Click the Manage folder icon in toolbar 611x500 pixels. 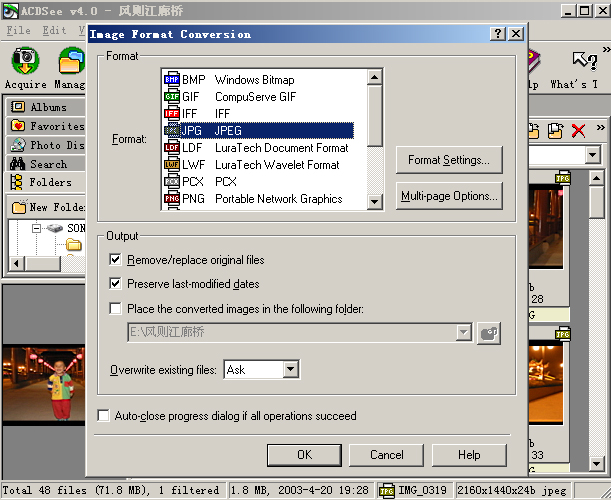click(x=71, y=60)
